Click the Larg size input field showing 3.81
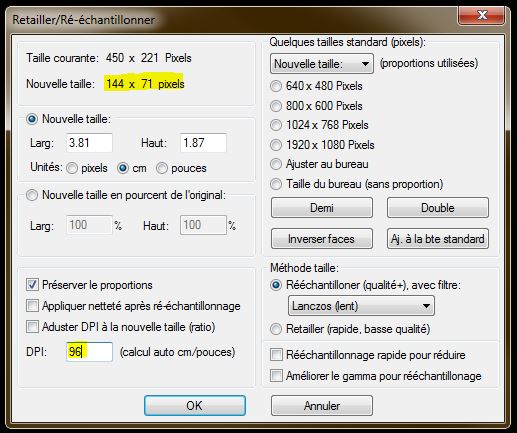The width and height of the screenshot is (517, 433). (x=89, y=143)
